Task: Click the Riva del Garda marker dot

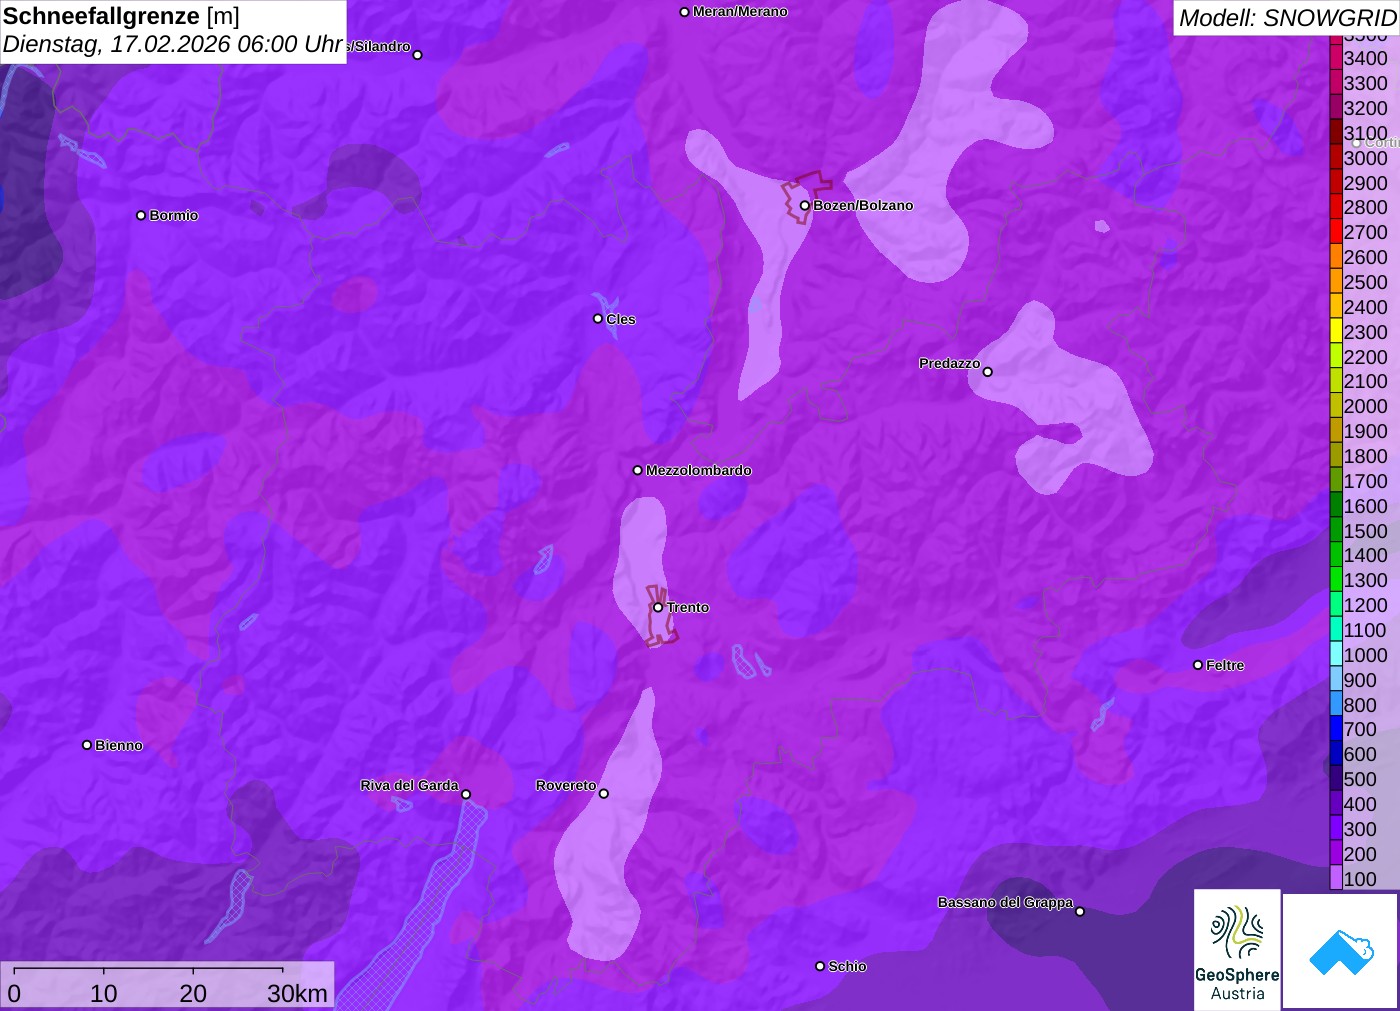Action: [466, 794]
